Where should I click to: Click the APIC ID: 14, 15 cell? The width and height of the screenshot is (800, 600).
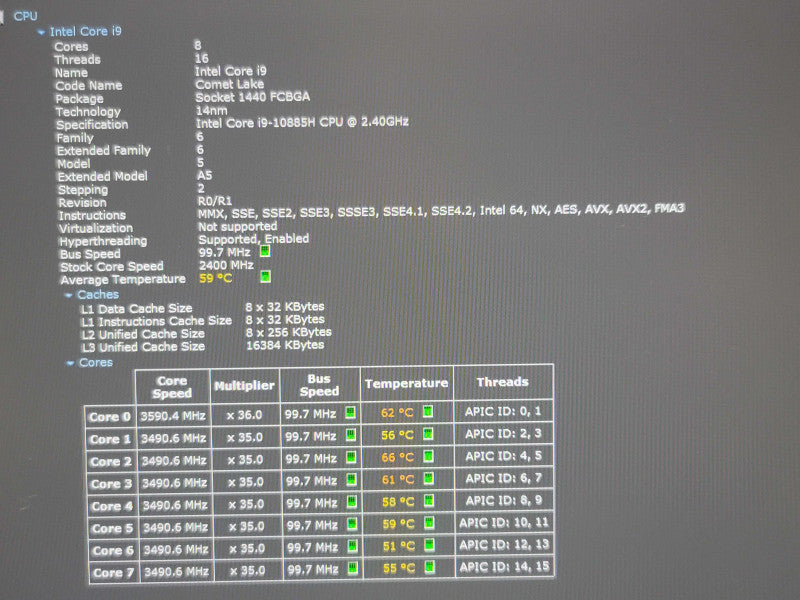(505, 567)
